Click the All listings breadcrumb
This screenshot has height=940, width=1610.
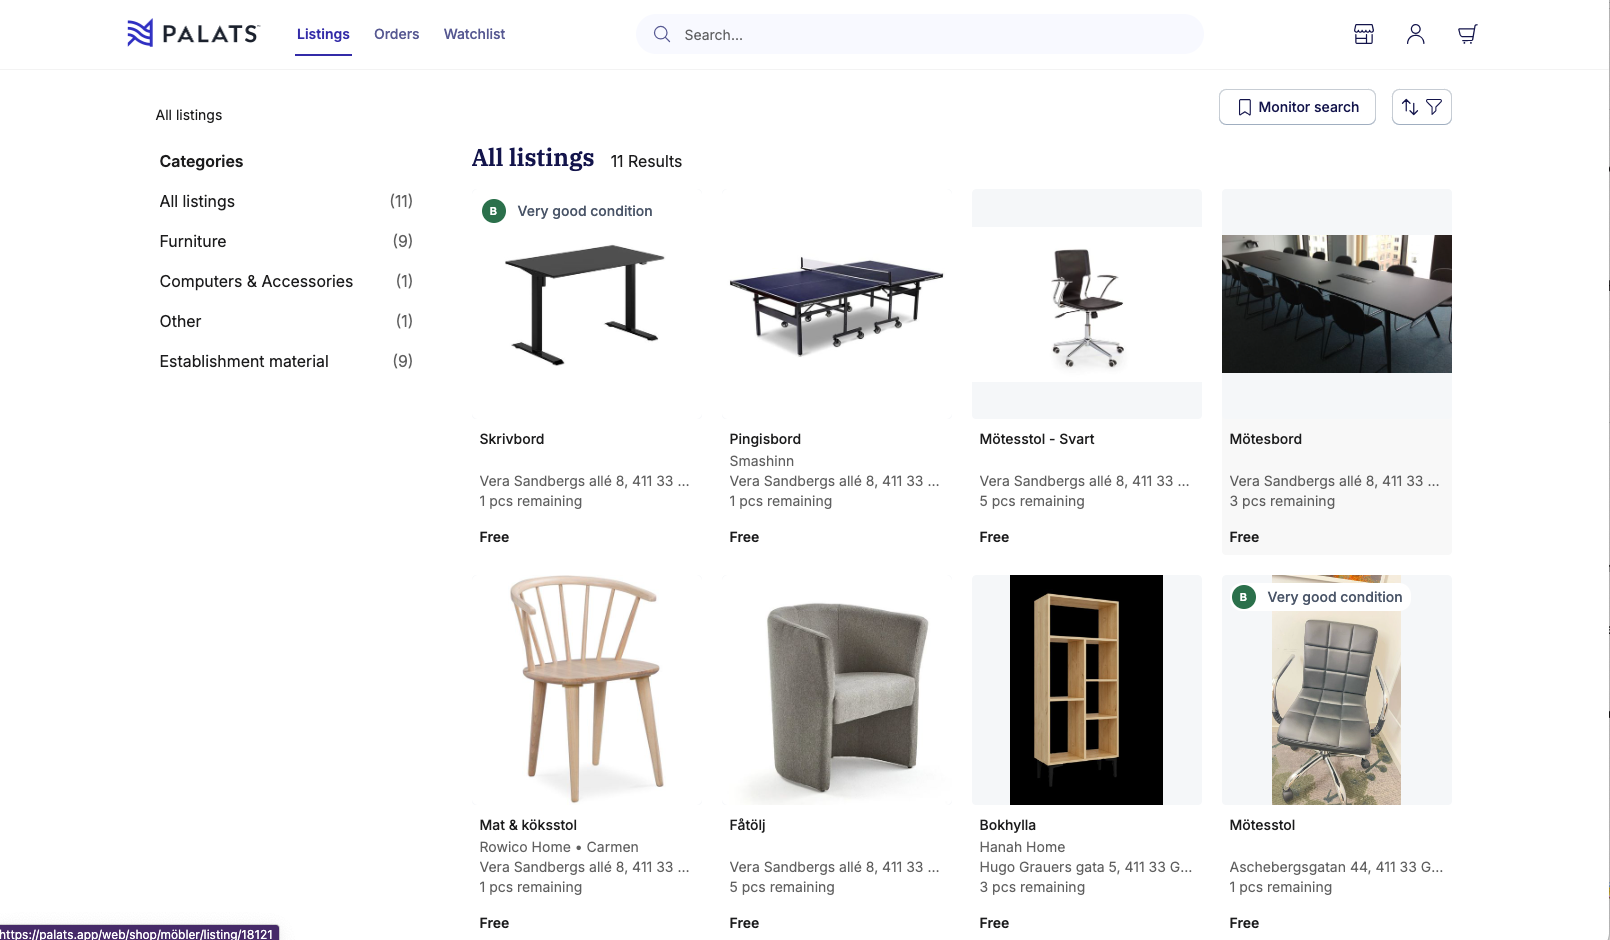189,115
